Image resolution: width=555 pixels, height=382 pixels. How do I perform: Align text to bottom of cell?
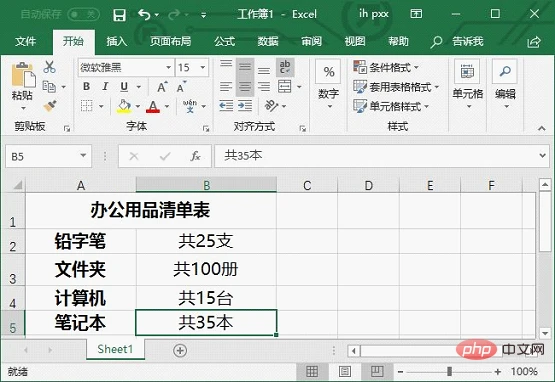click(x=264, y=70)
